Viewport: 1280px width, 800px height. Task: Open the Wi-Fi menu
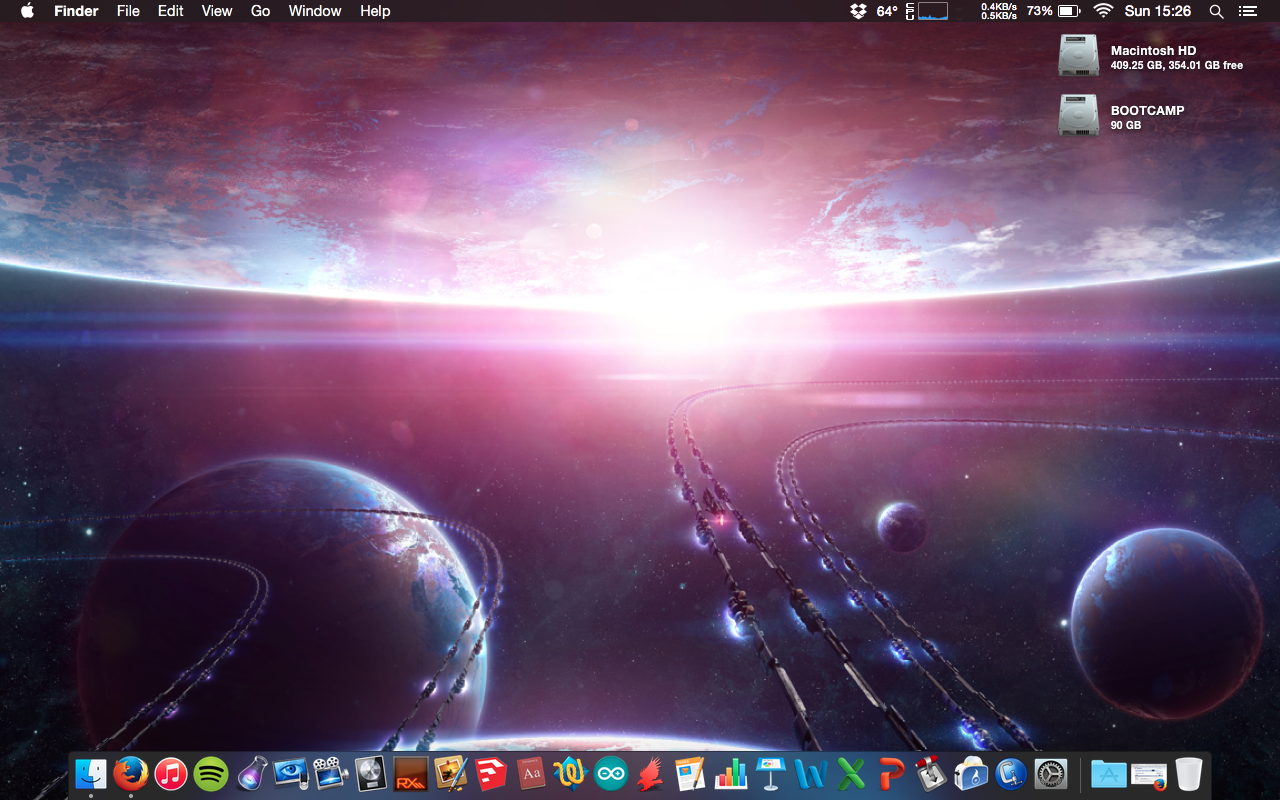[x=1103, y=11]
